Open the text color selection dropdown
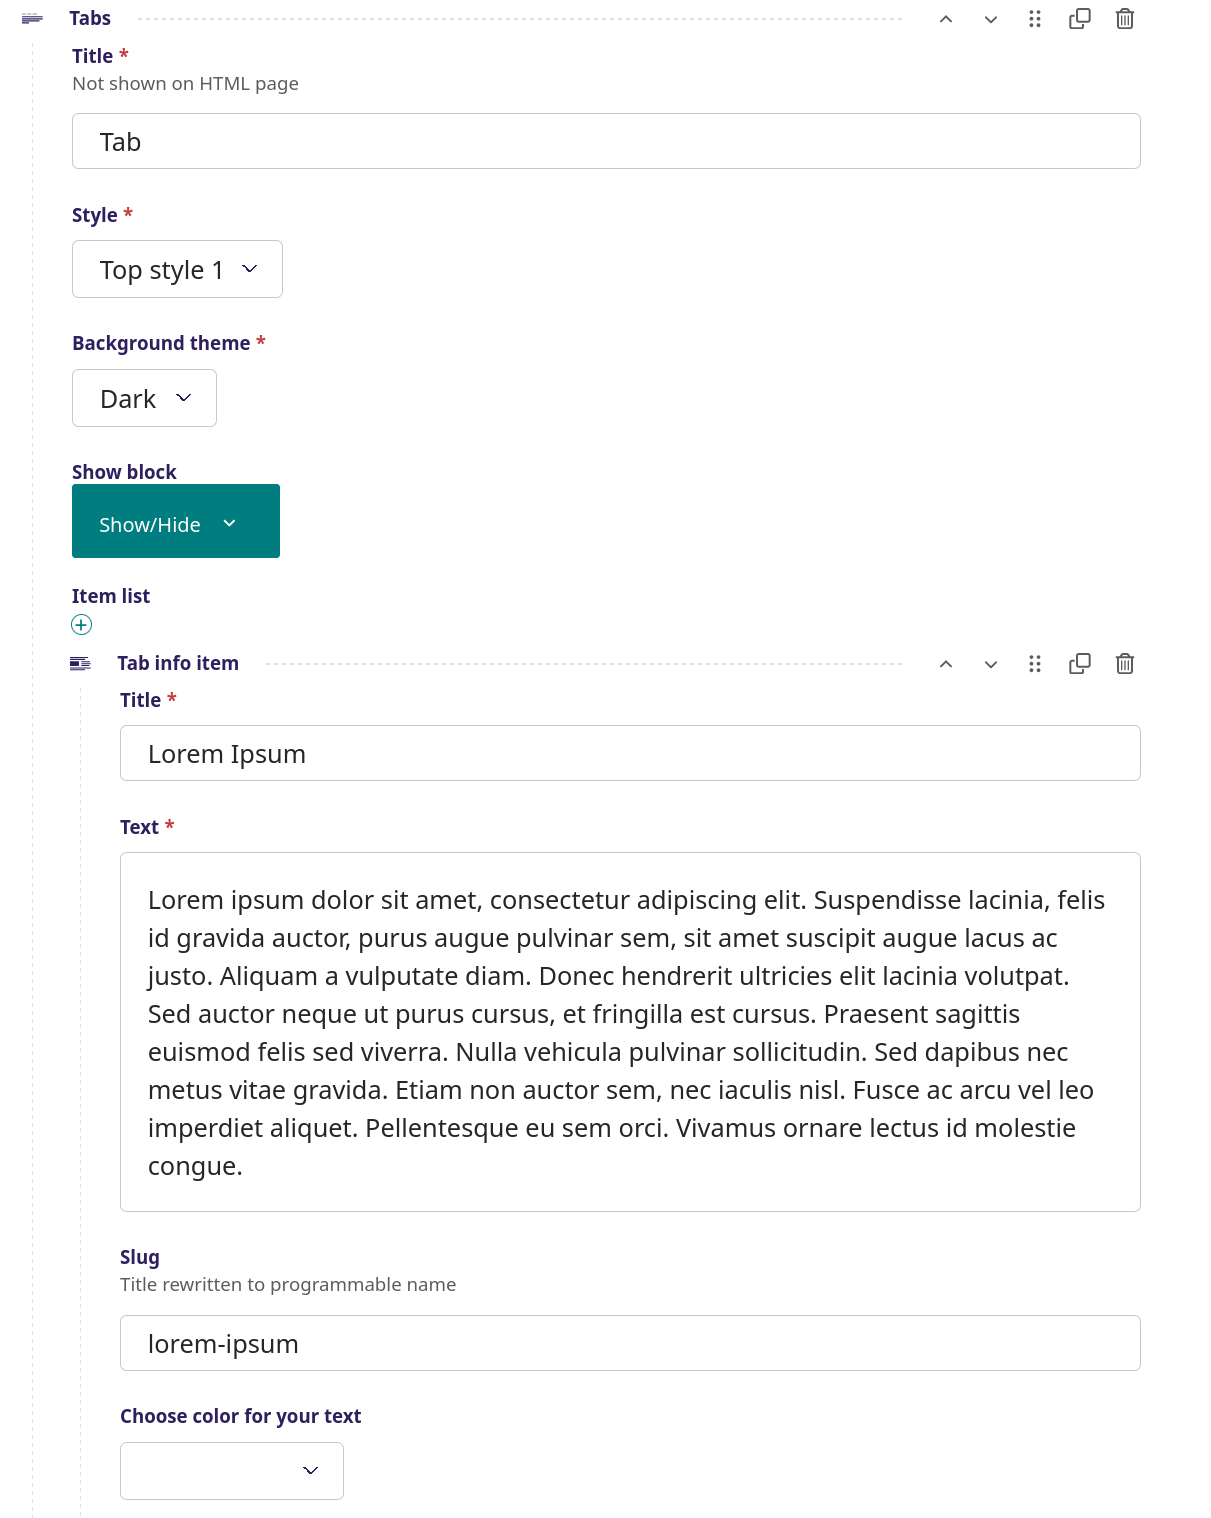Viewport: 1211px width, 1518px height. (x=232, y=1471)
